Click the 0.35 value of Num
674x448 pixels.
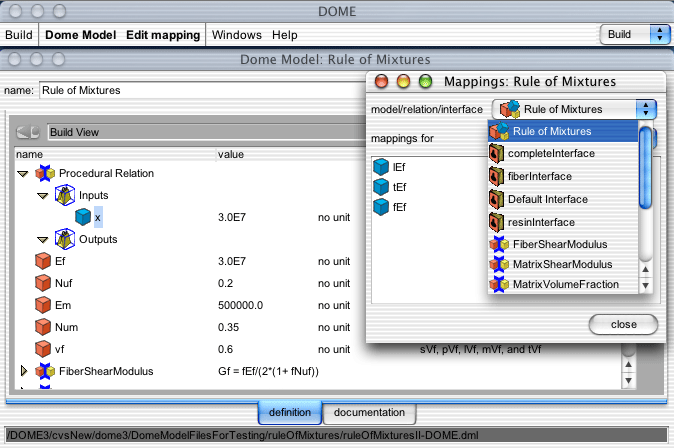point(228,327)
